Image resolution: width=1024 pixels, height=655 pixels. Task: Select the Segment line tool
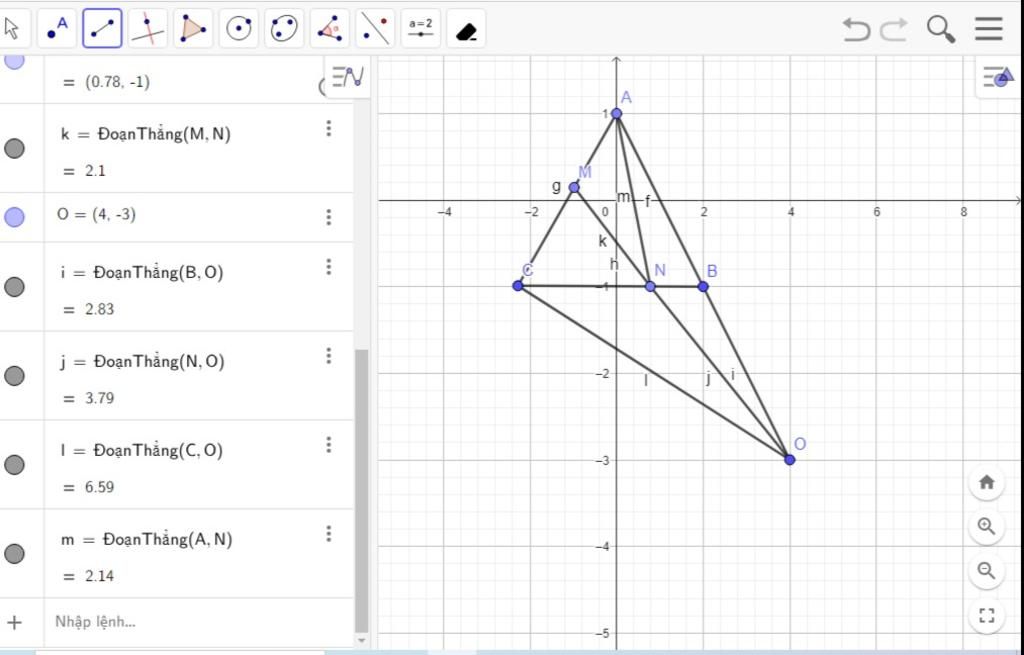coord(102,29)
